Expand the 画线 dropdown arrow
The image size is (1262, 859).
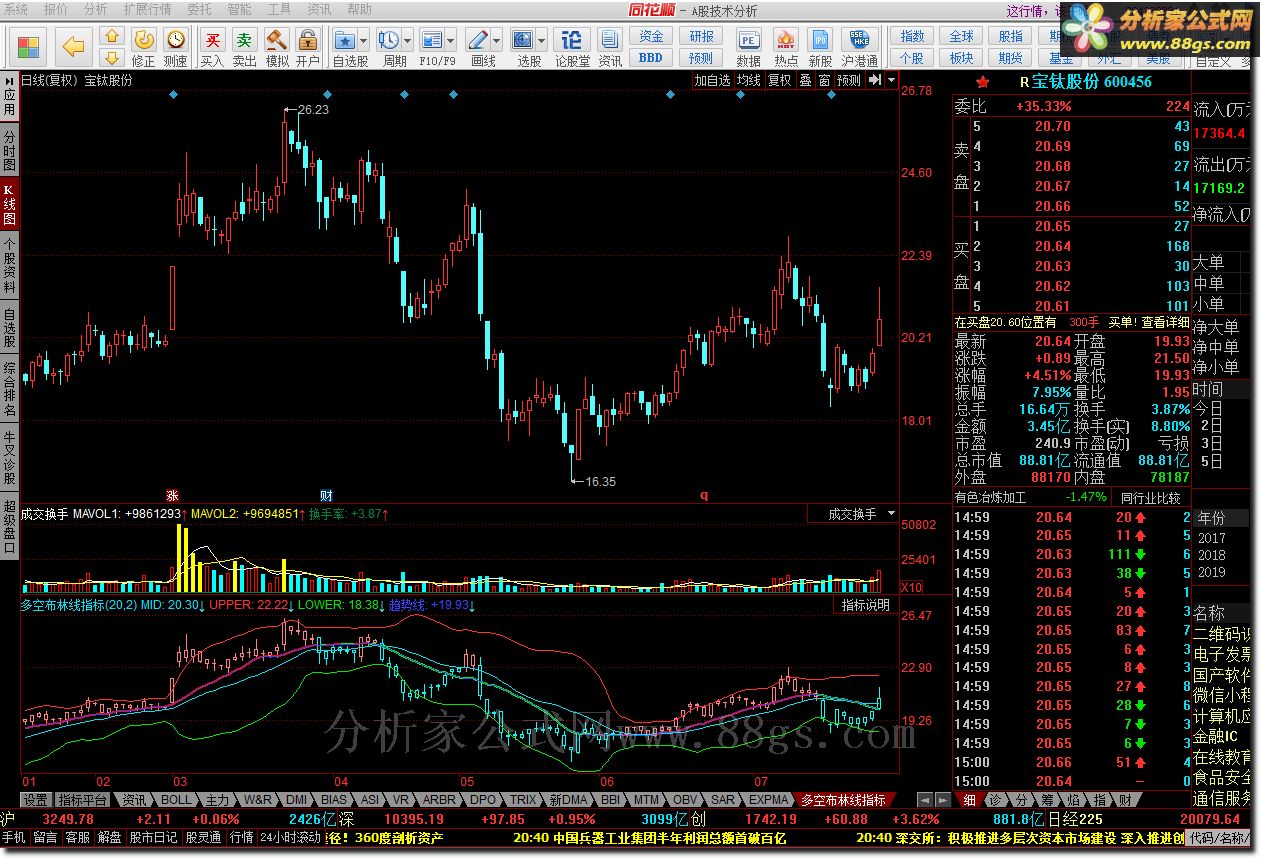click(497, 41)
